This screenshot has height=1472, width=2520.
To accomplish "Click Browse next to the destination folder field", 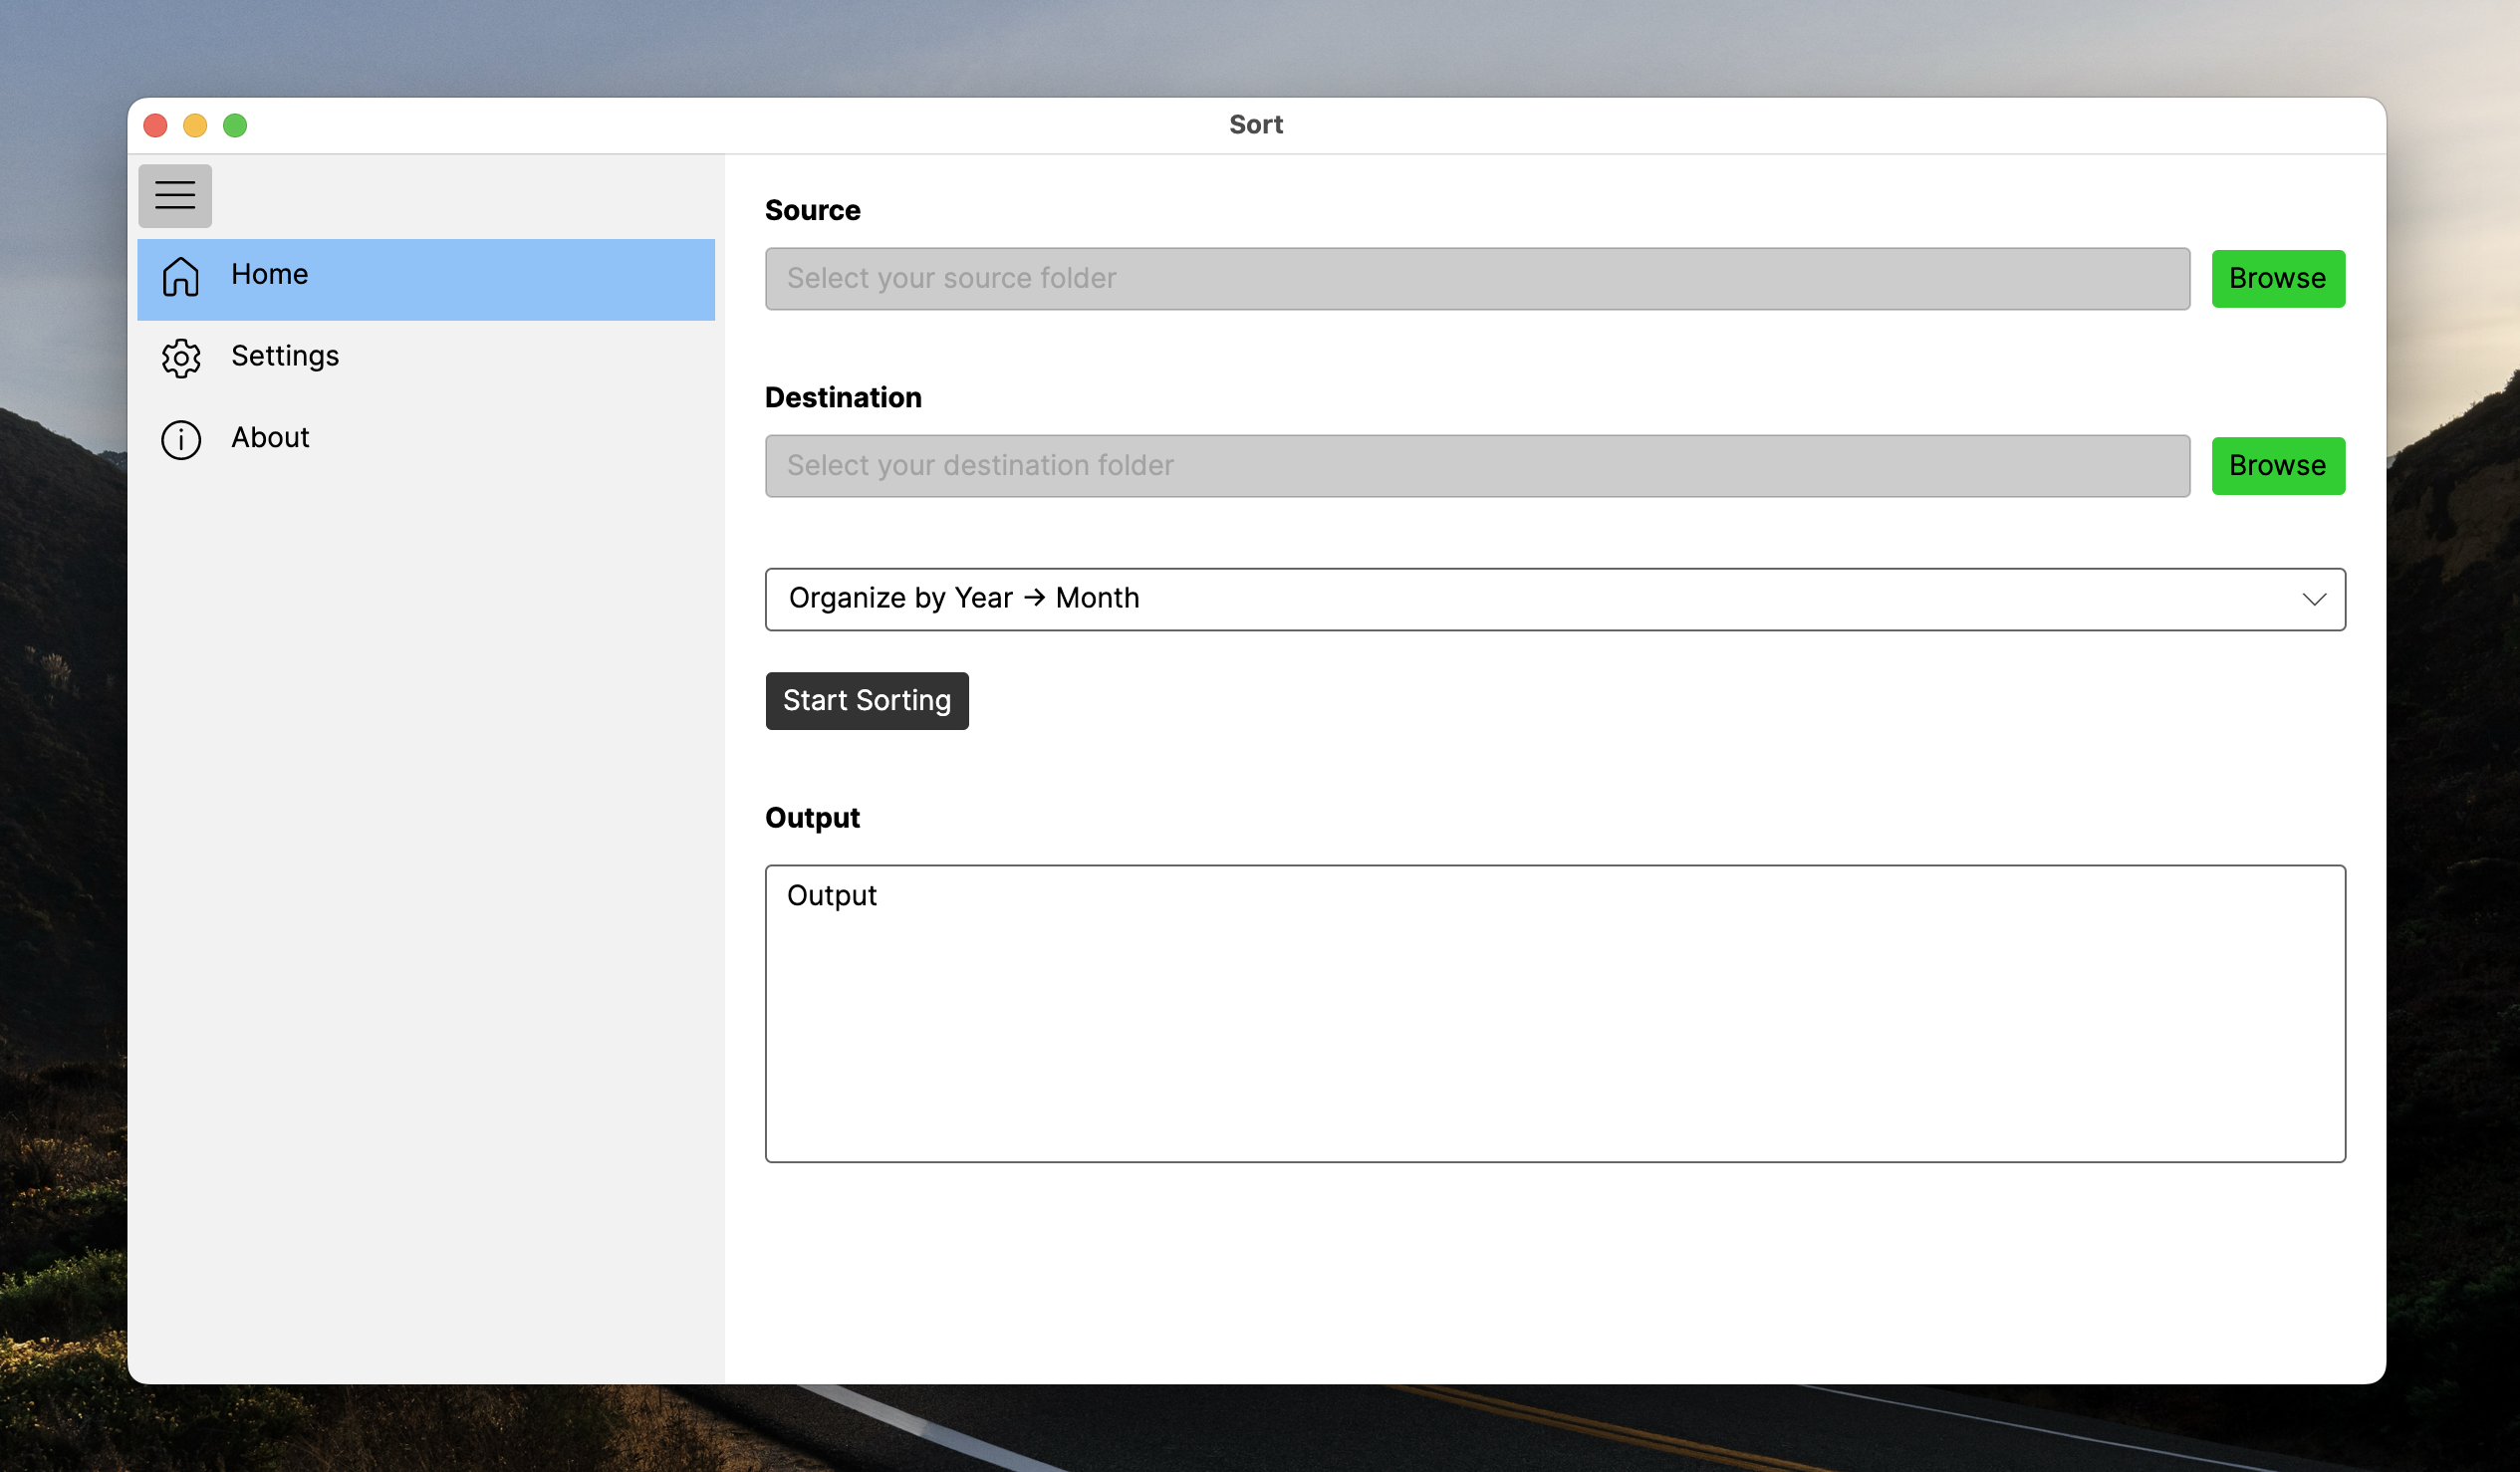I will (2277, 465).
